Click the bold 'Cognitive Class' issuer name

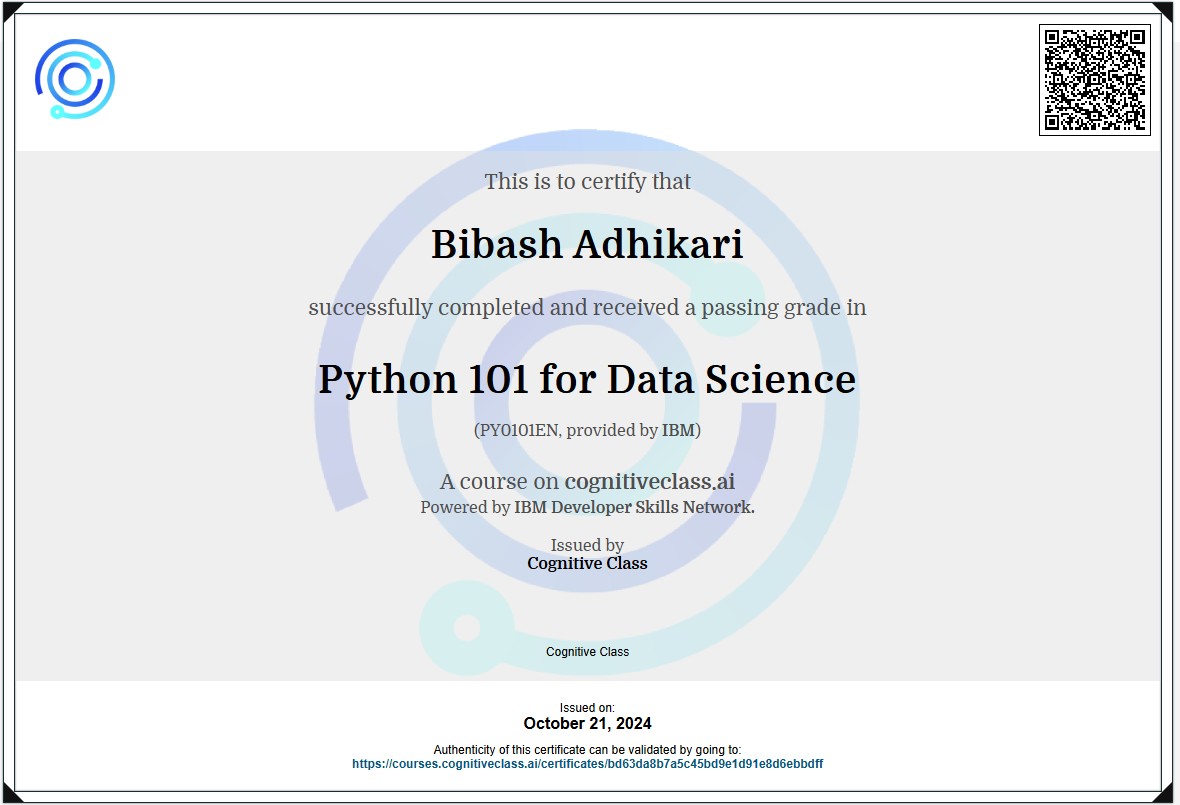pyautogui.click(x=587, y=564)
